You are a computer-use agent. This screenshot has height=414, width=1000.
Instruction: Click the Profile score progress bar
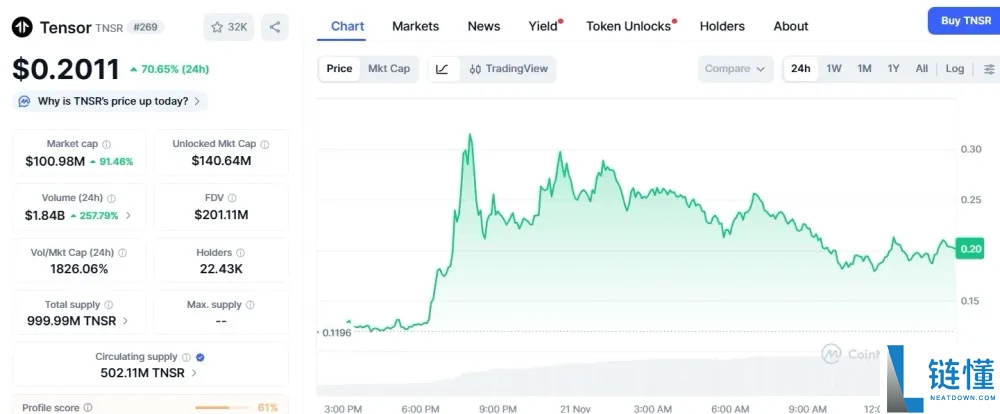point(222,408)
